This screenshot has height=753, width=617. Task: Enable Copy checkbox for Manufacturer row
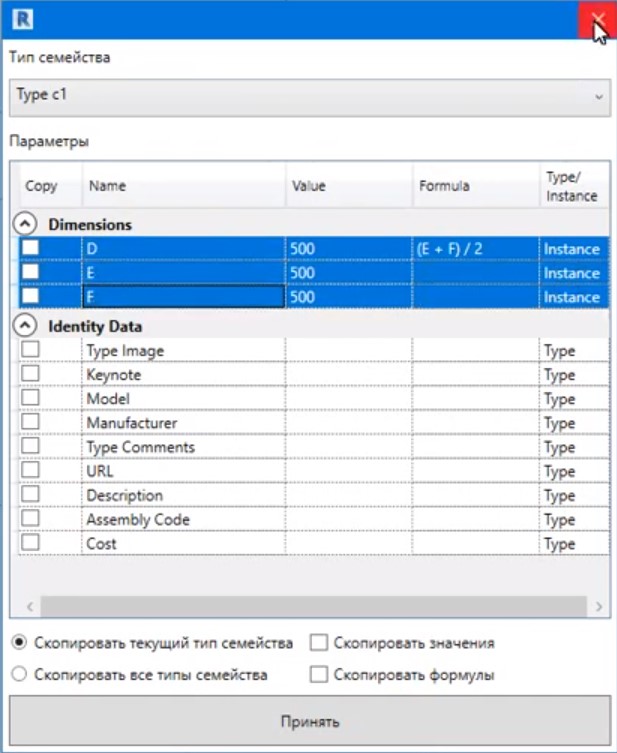point(31,422)
